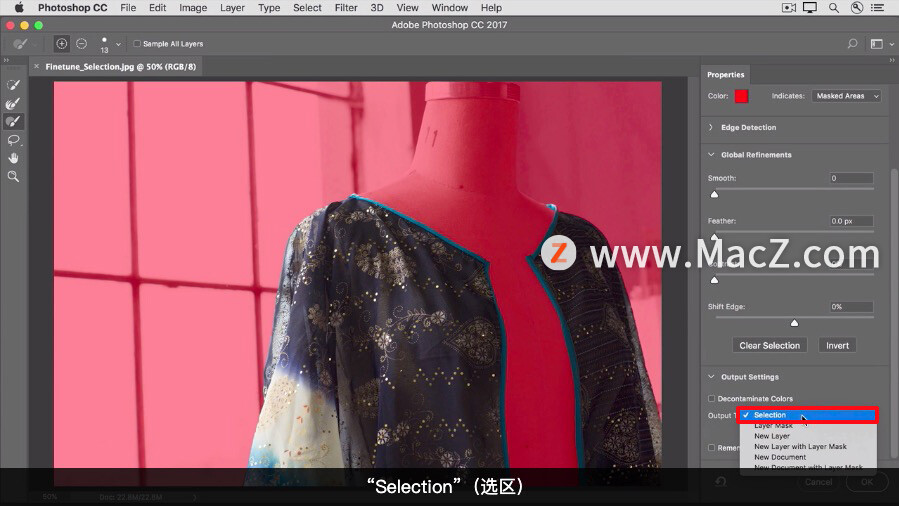
Task: Collapse the Output Settings section
Action: click(x=711, y=376)
